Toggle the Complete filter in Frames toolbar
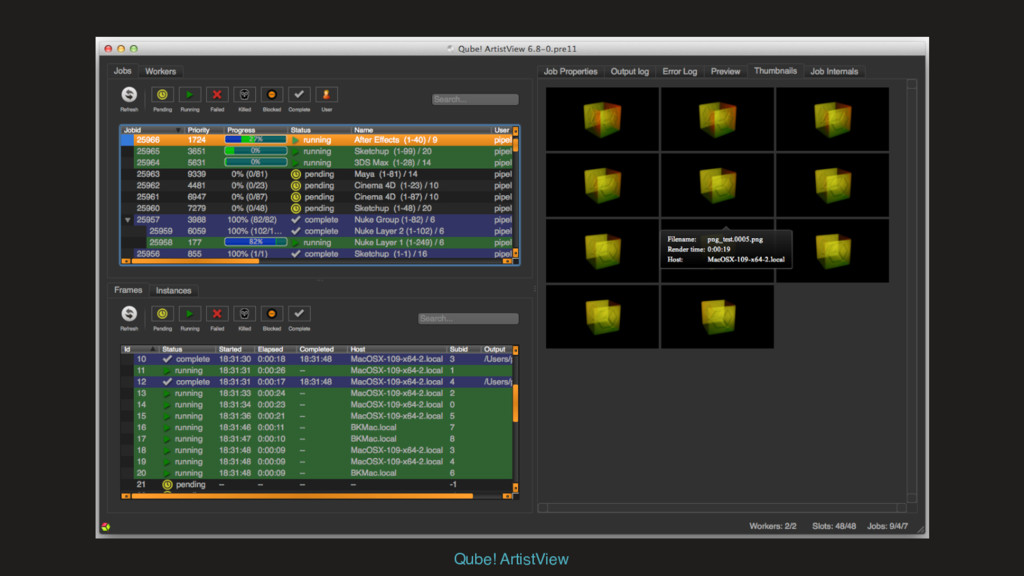 pos(299,314)
